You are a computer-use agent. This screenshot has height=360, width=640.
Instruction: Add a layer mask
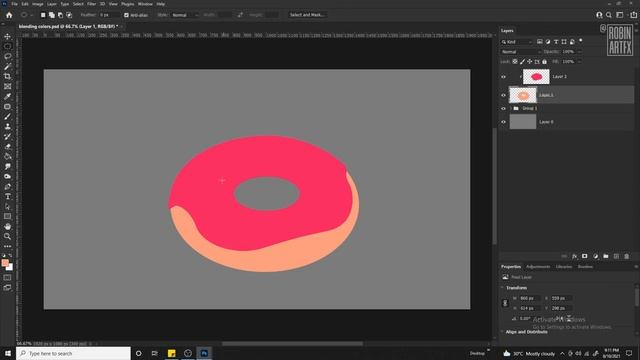point(584,256)
